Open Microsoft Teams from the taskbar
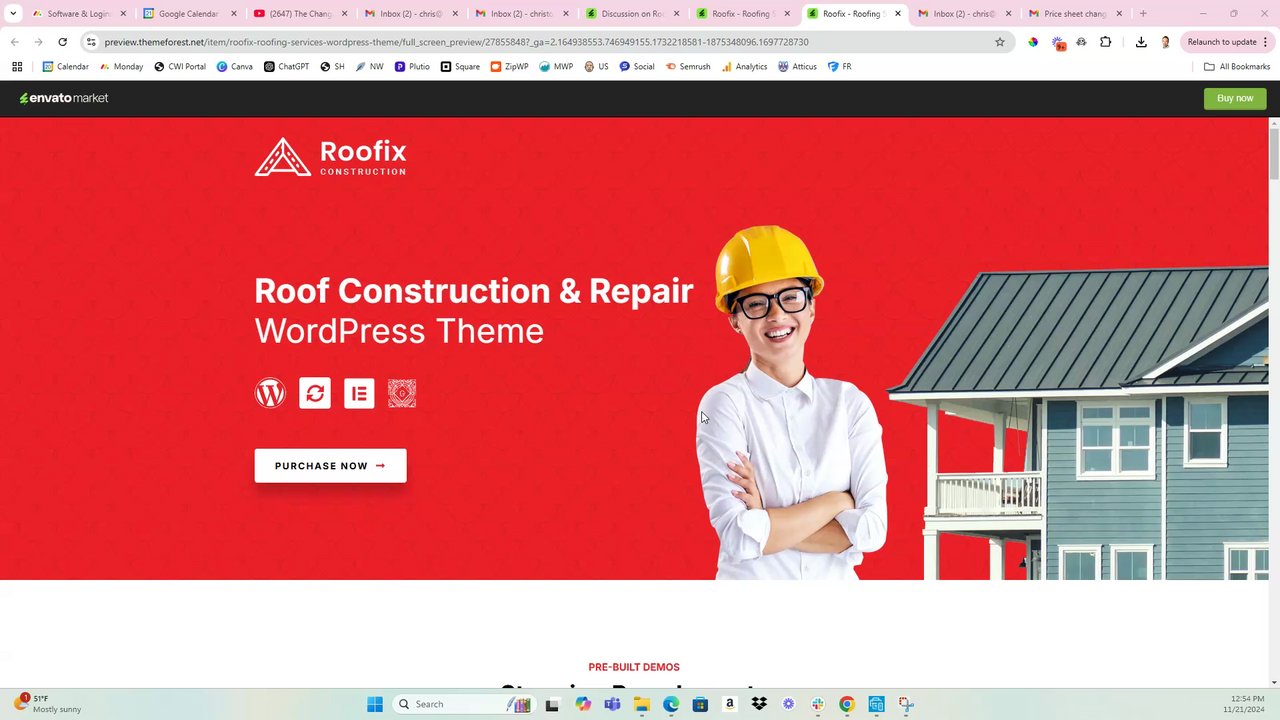The image size is (1280, 720). coord(612,704)
